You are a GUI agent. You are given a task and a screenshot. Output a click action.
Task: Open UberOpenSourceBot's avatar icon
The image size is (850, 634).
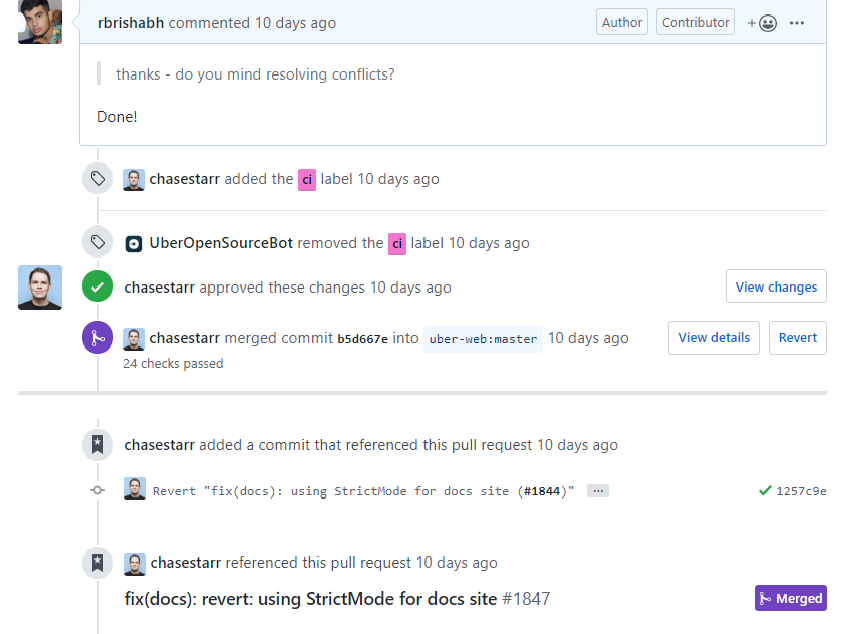(x=134, y=243)
